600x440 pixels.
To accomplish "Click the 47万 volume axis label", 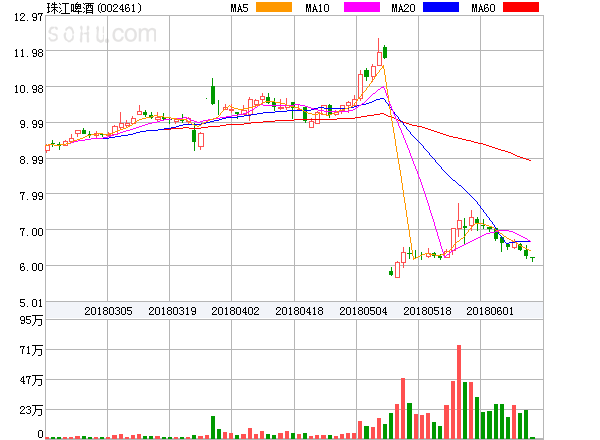I will (31, 380).
